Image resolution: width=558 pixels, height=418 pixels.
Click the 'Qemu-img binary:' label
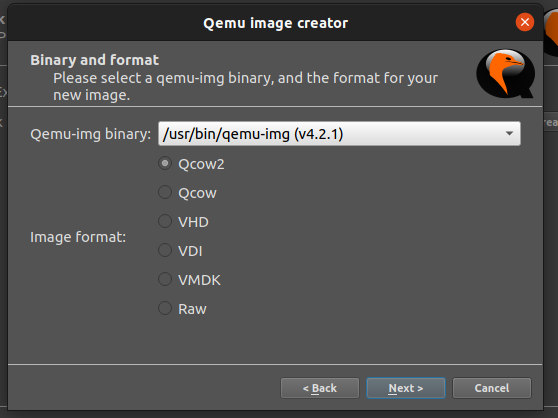coord(91,134)
